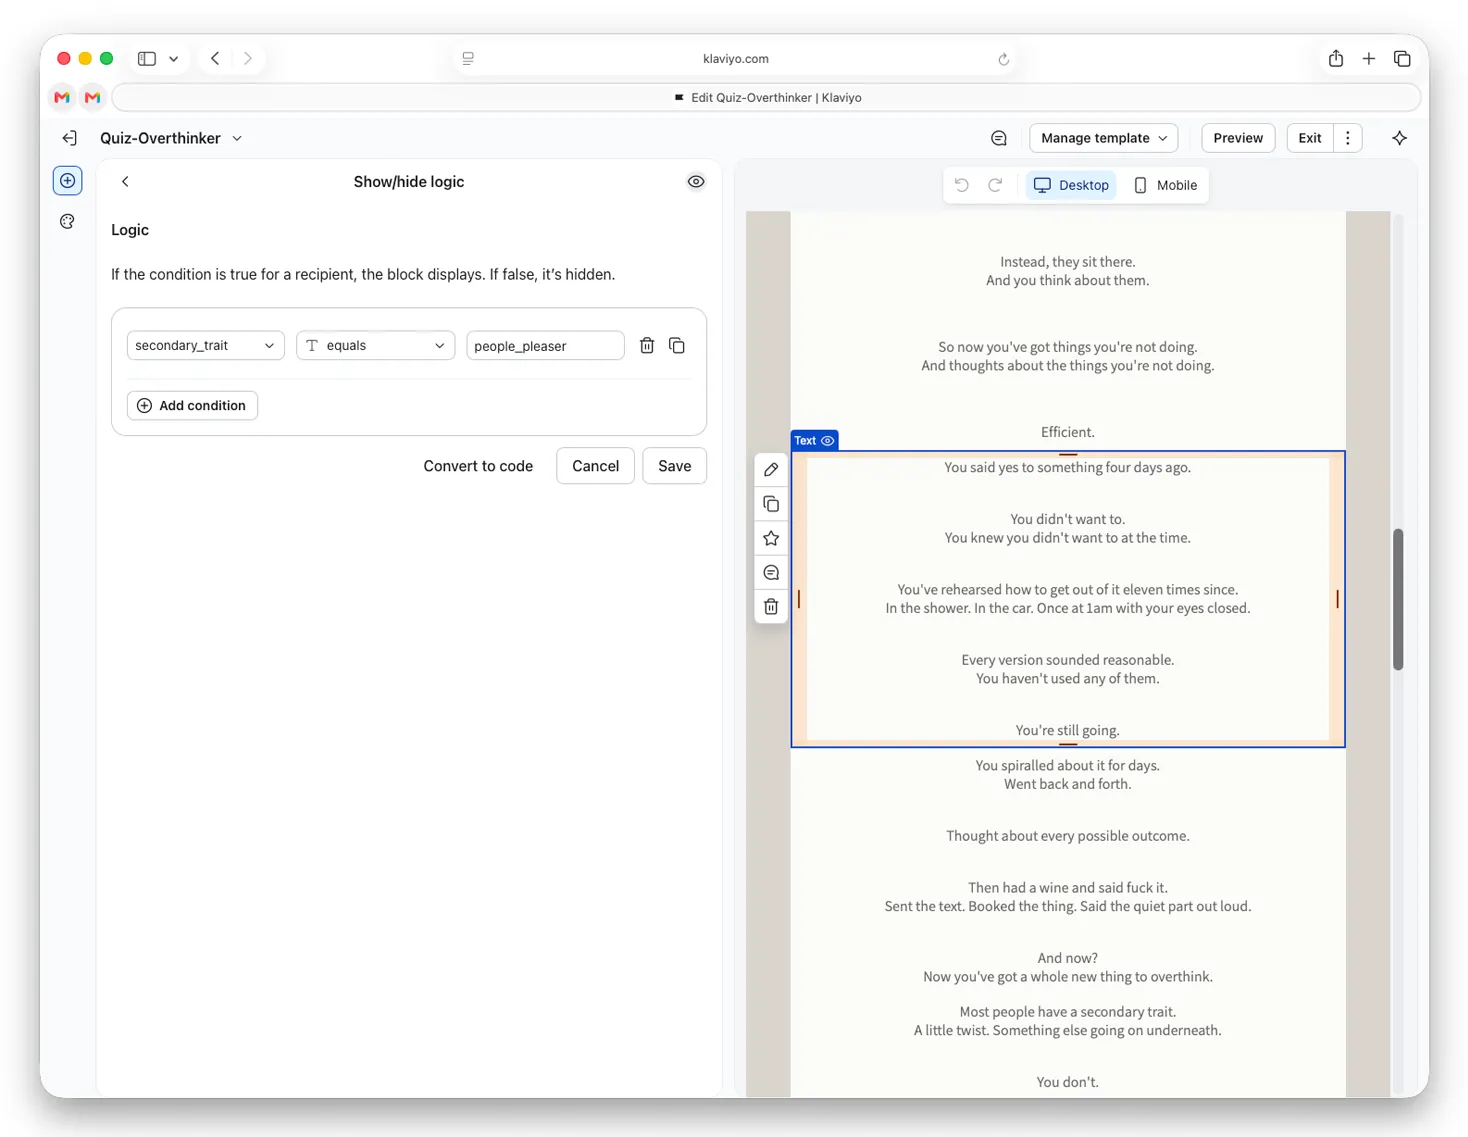
Task: Save the Text block as favorite star
Action: click(771, 538)
